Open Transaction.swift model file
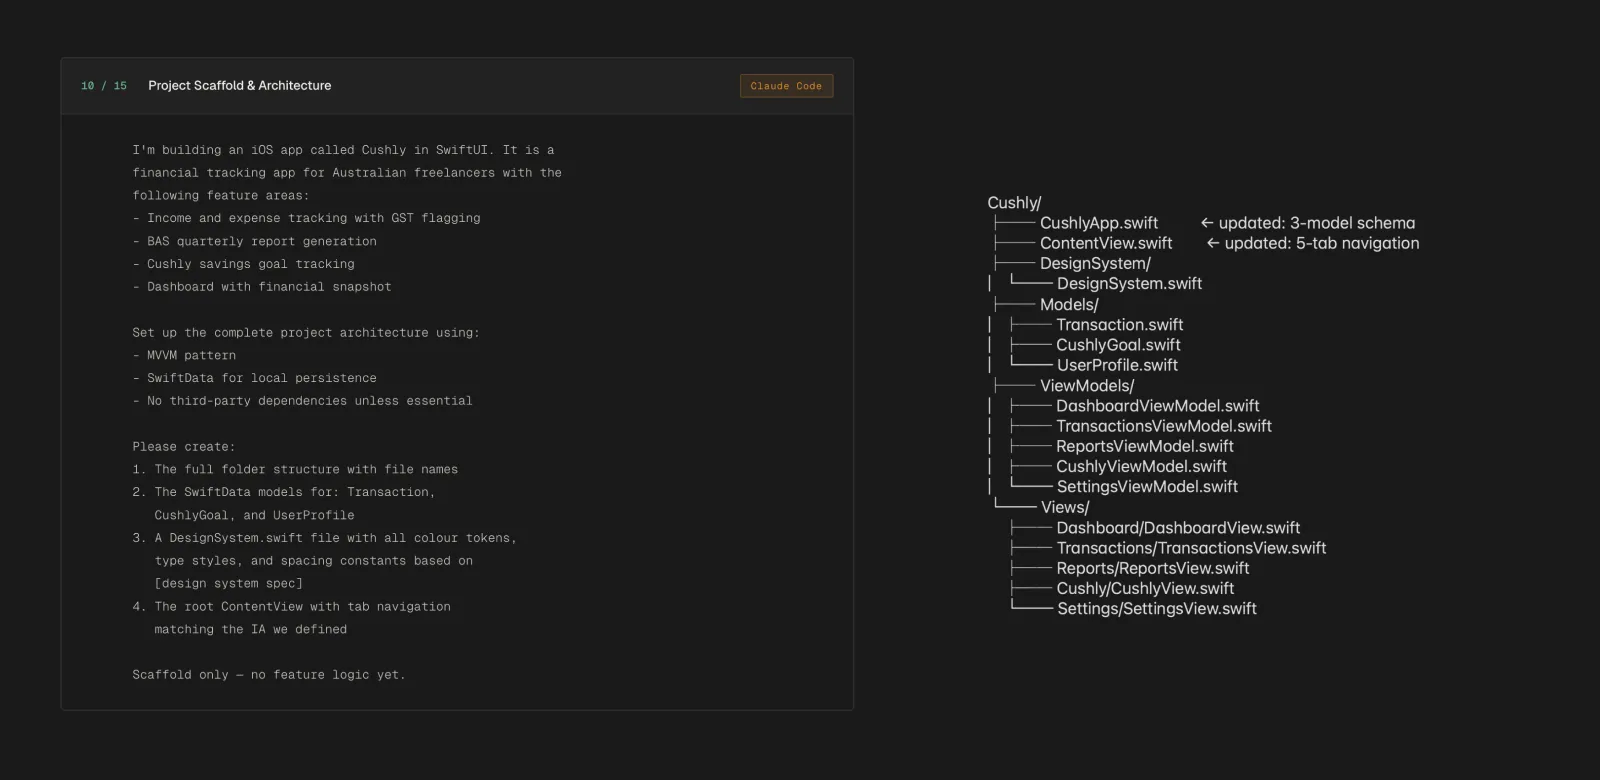The width and height of the screenshot is (1600, 780). 1120,325
